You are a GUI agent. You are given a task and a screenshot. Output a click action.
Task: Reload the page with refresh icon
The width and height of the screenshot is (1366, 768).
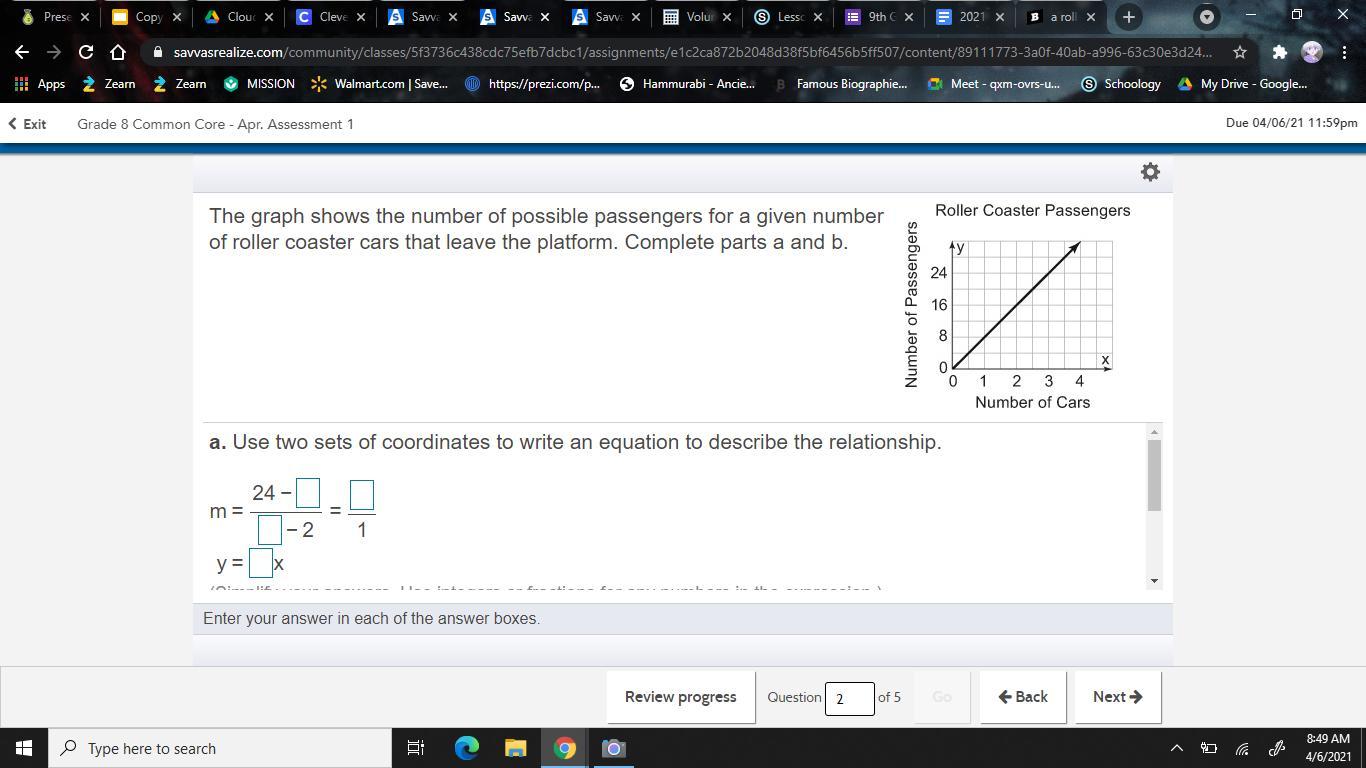click(x=86, y=52)
